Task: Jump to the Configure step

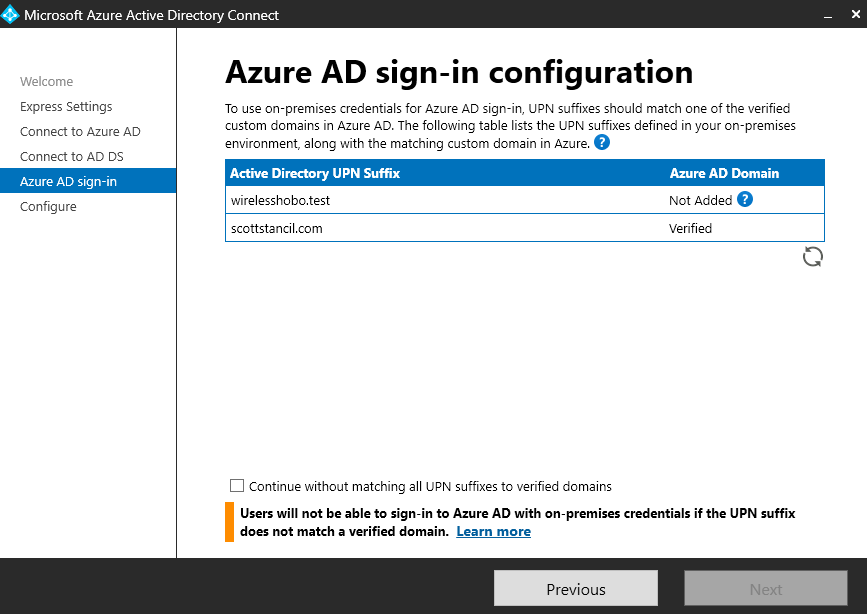Action: [x=48, y=207]
